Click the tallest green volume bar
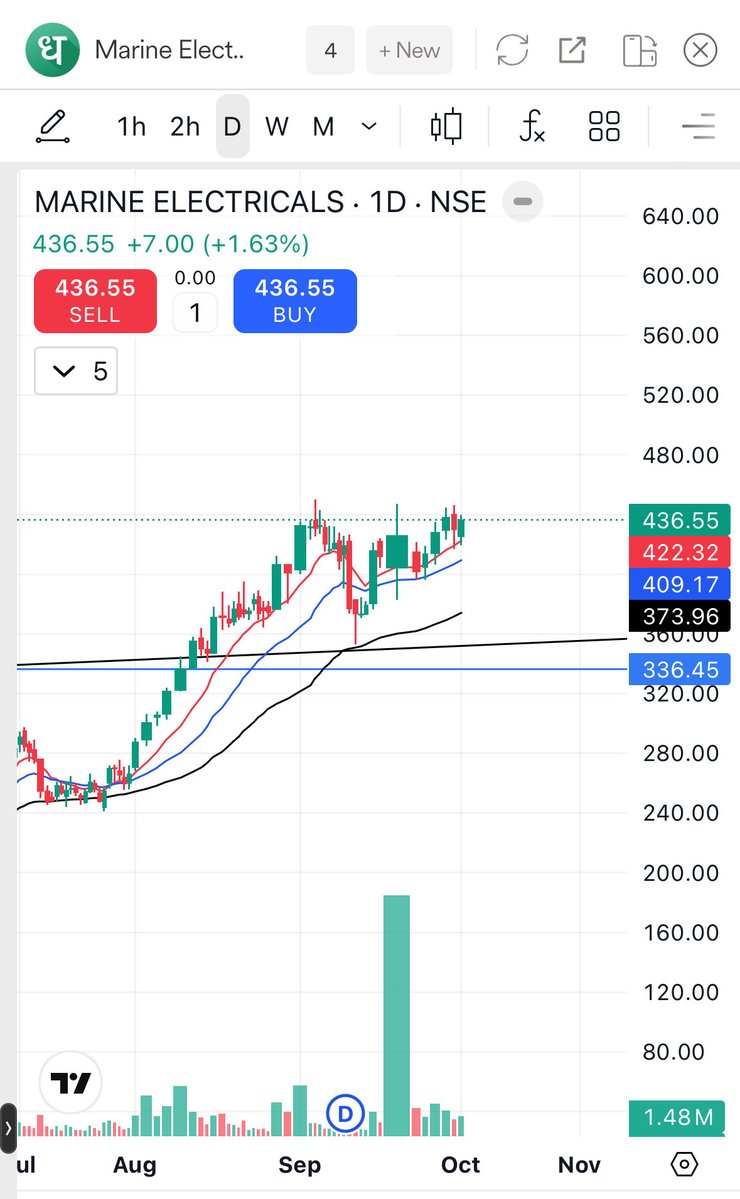Viewport: 740px width, 1199px height. (x=396, y=1015)
